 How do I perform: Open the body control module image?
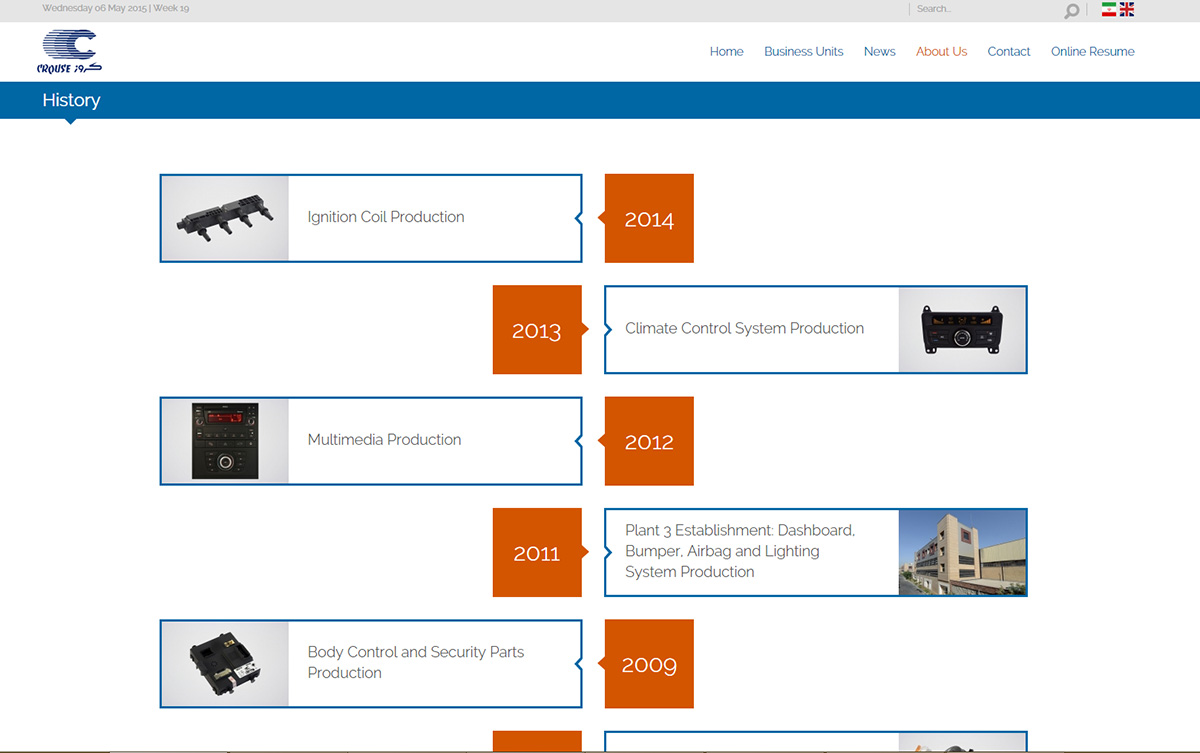(x=225, y=664)
